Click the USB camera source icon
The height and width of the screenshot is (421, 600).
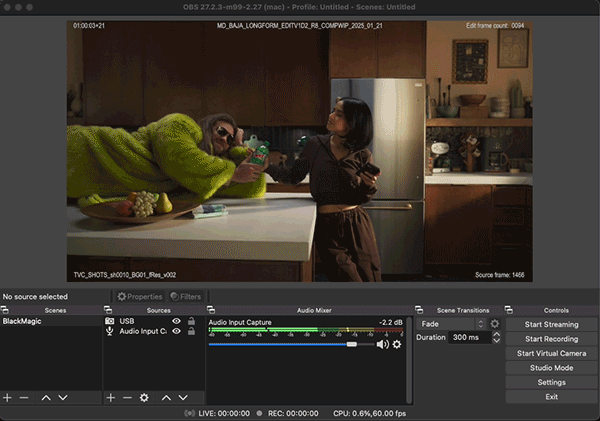tap(109, 321)
